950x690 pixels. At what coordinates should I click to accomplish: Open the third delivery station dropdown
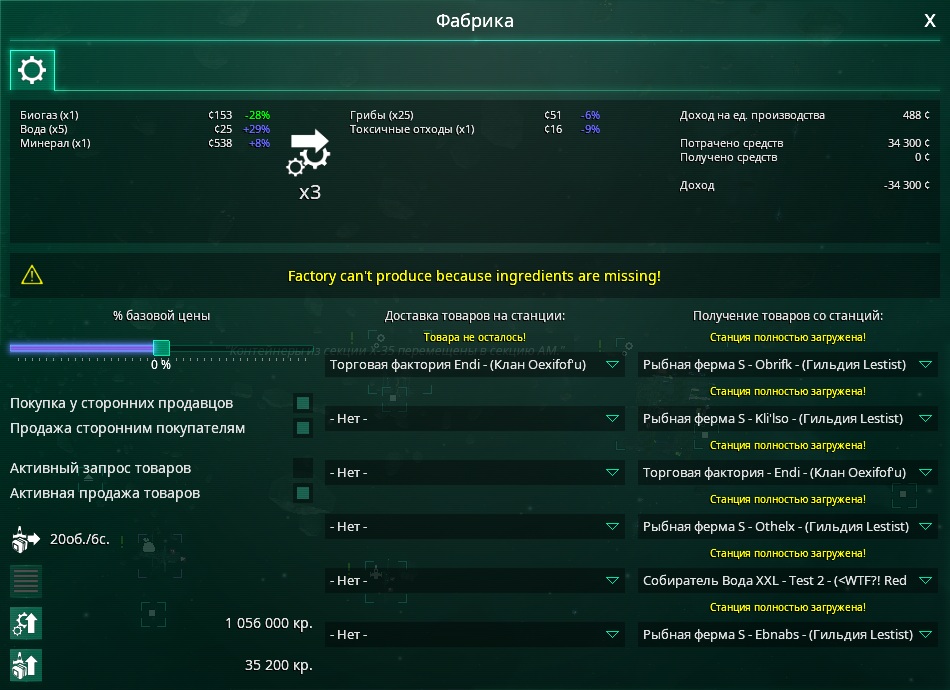[474, 473]
